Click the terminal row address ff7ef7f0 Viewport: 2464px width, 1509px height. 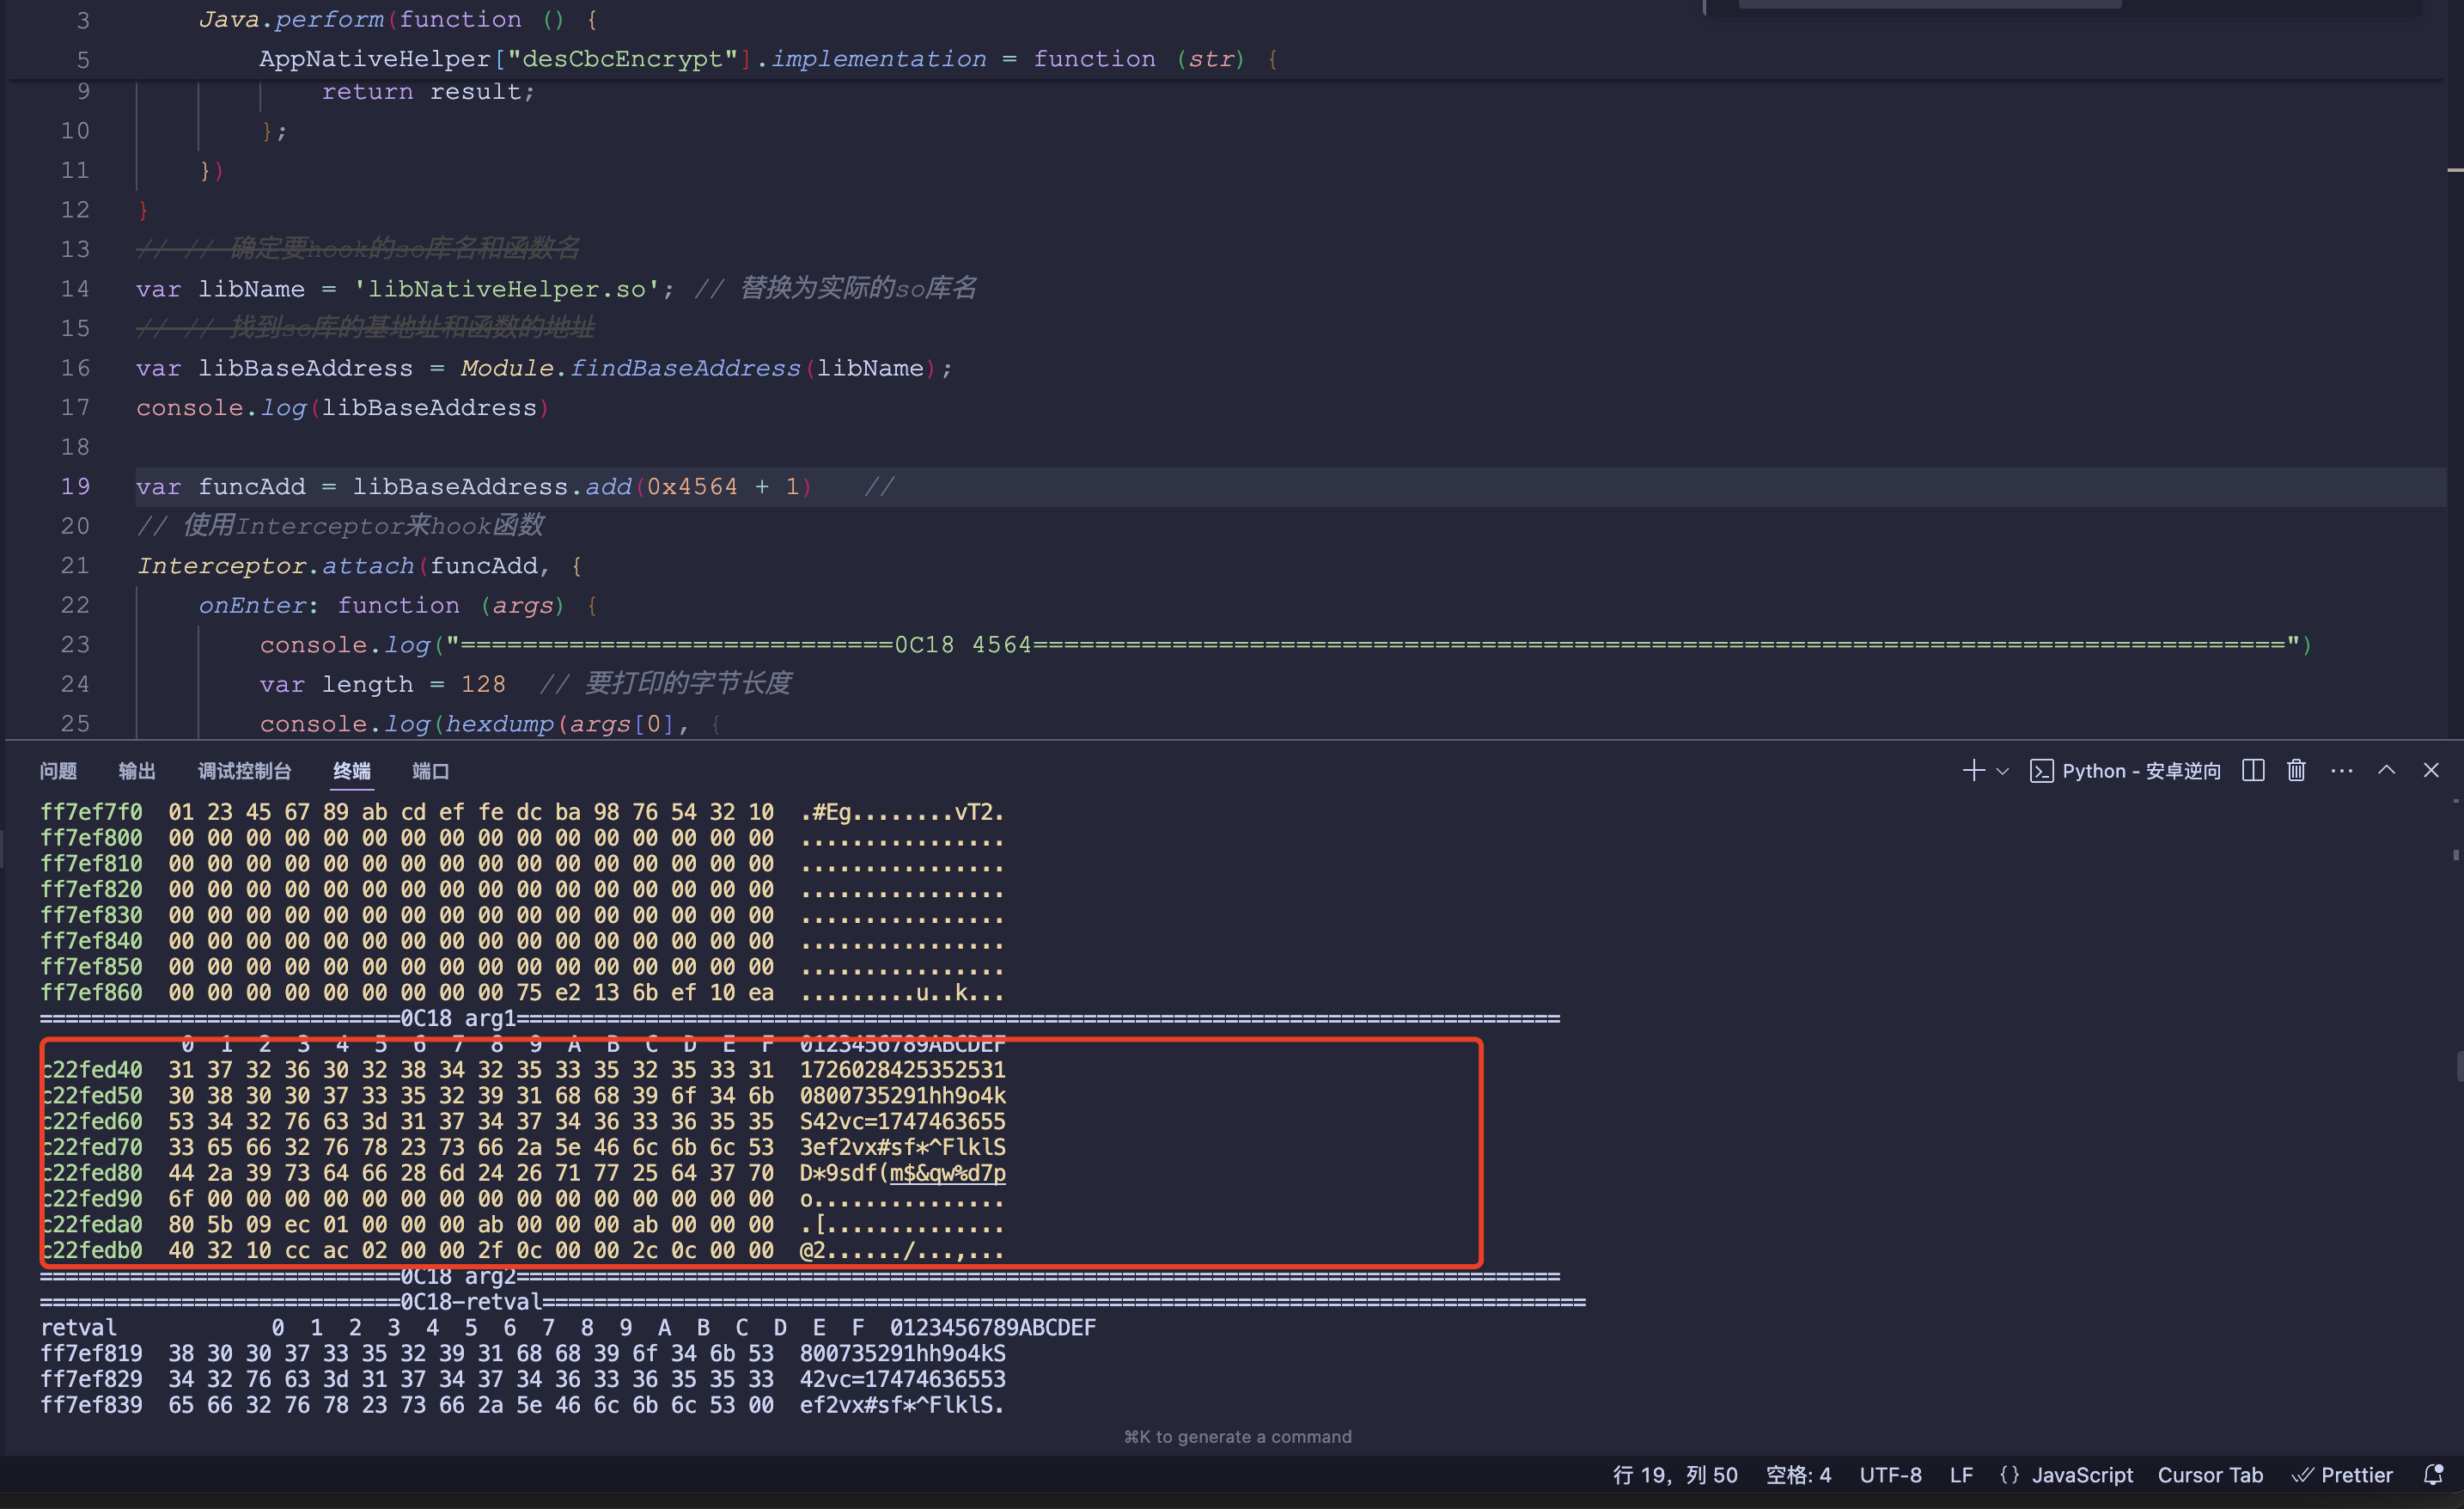(91, 812)
